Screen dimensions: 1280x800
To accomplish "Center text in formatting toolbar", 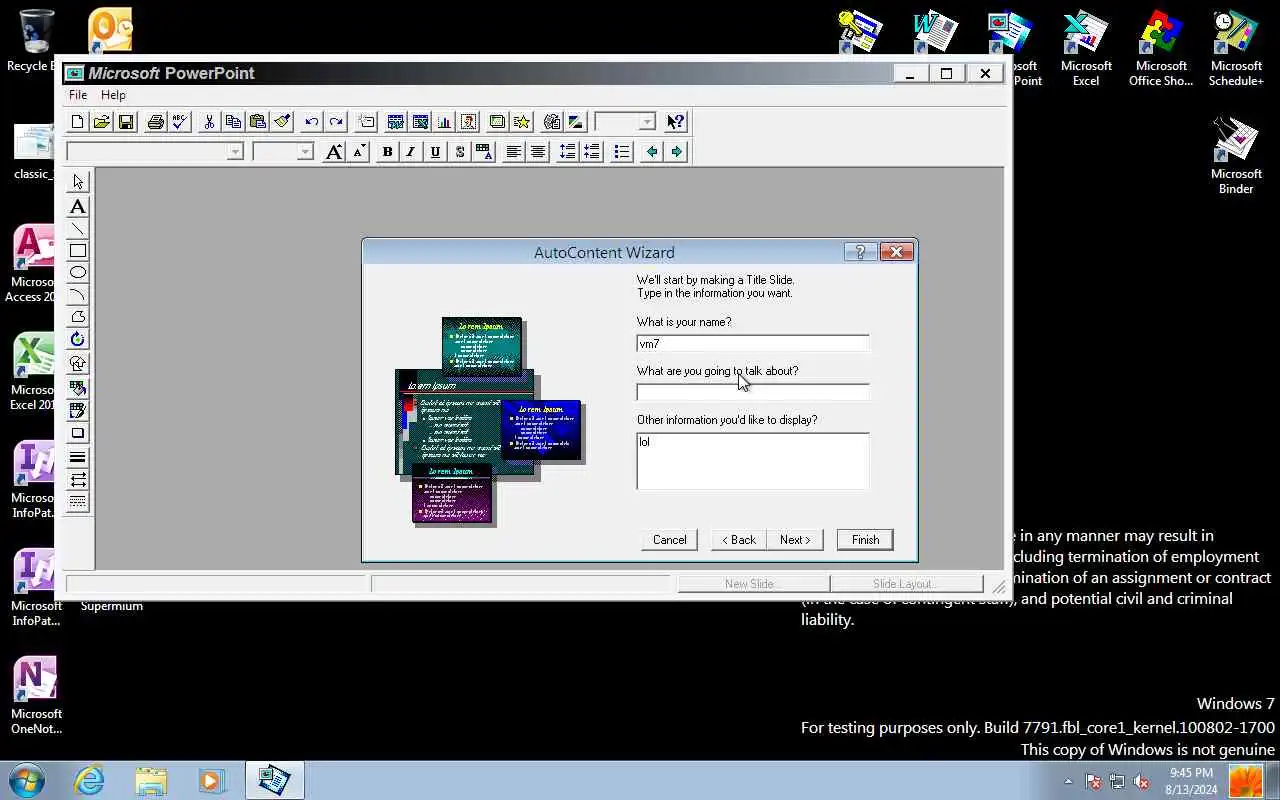I will (538, 152).
